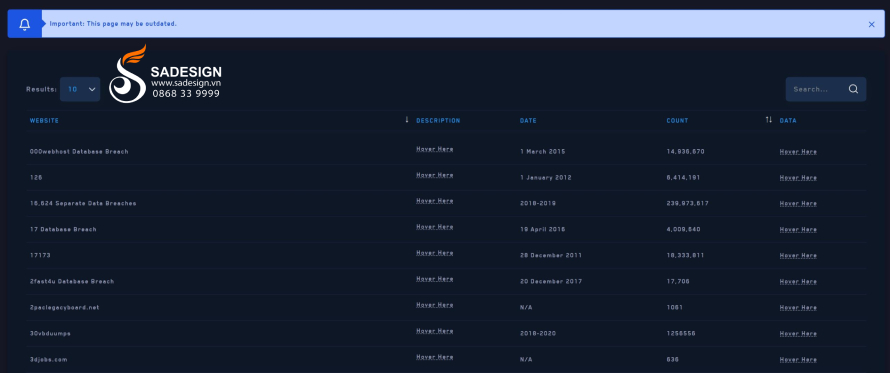Click count 18,333,811
Viewport: 890px width, 373px height.
pos(686,255)
